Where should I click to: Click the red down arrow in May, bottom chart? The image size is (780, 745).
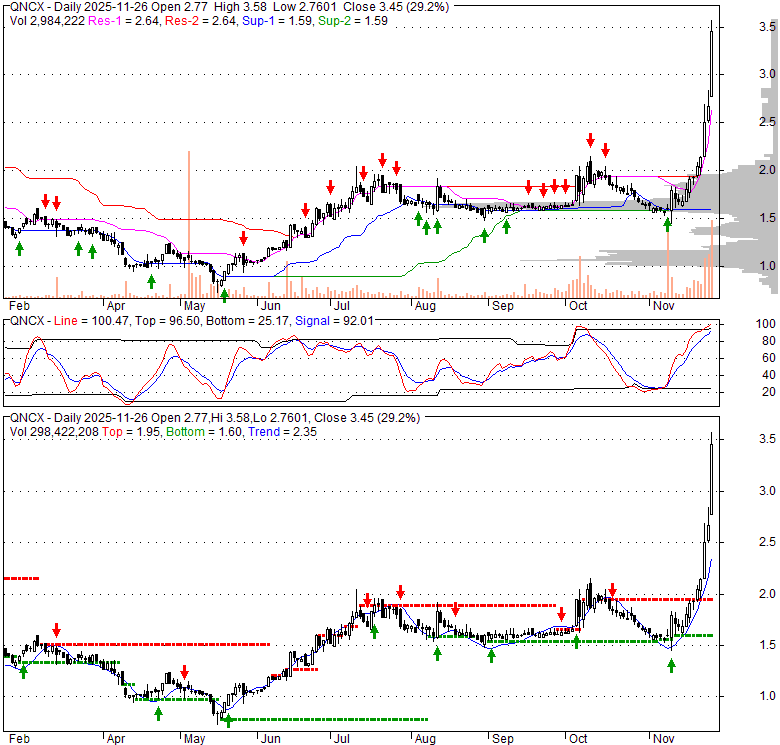click(184, 672)
